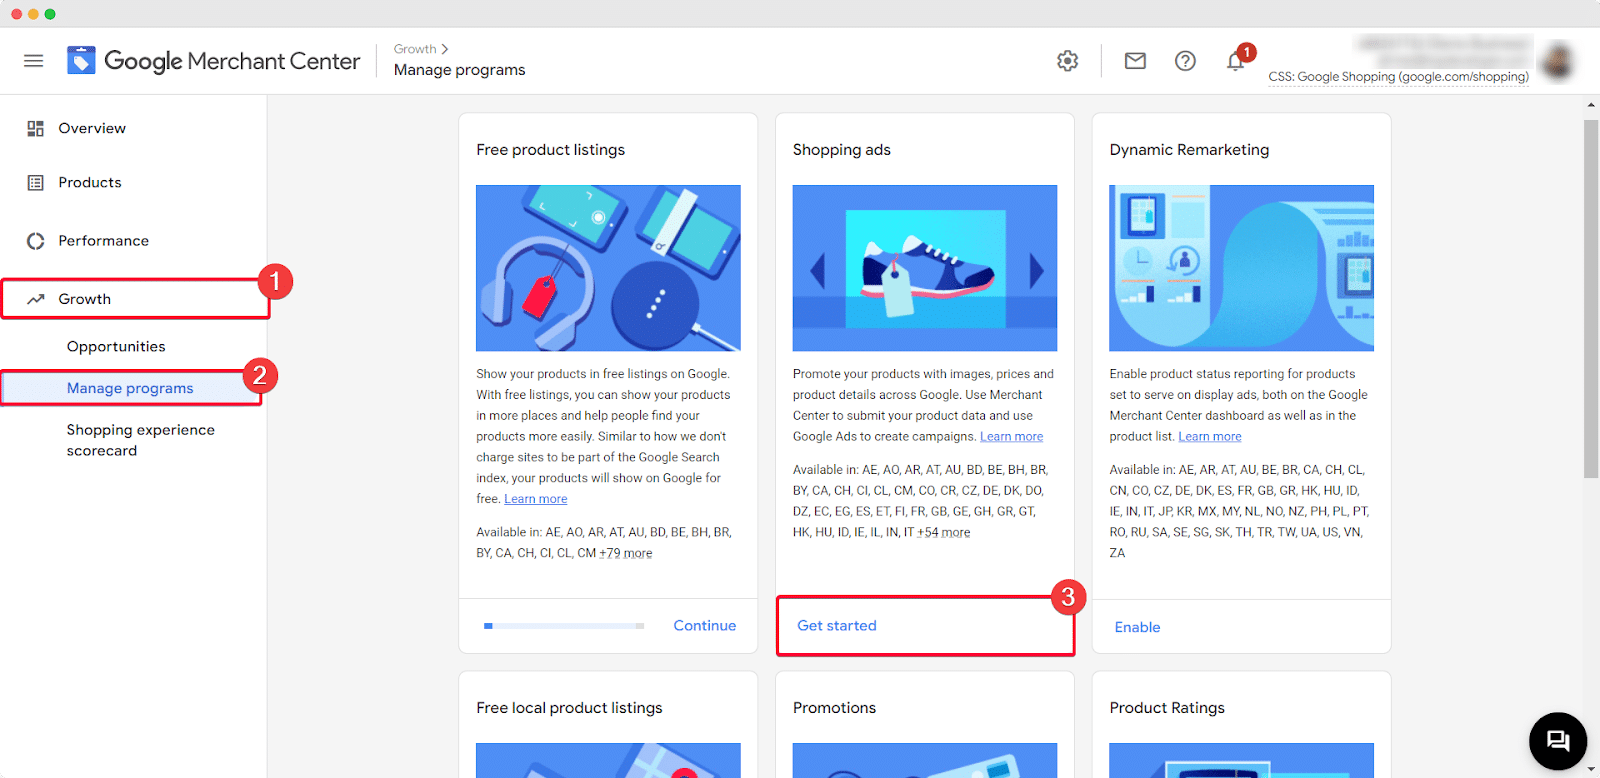The image size is (1600, 778).
Task: Click the yellow macOS minimize button
Action: [x=33, y=14]
